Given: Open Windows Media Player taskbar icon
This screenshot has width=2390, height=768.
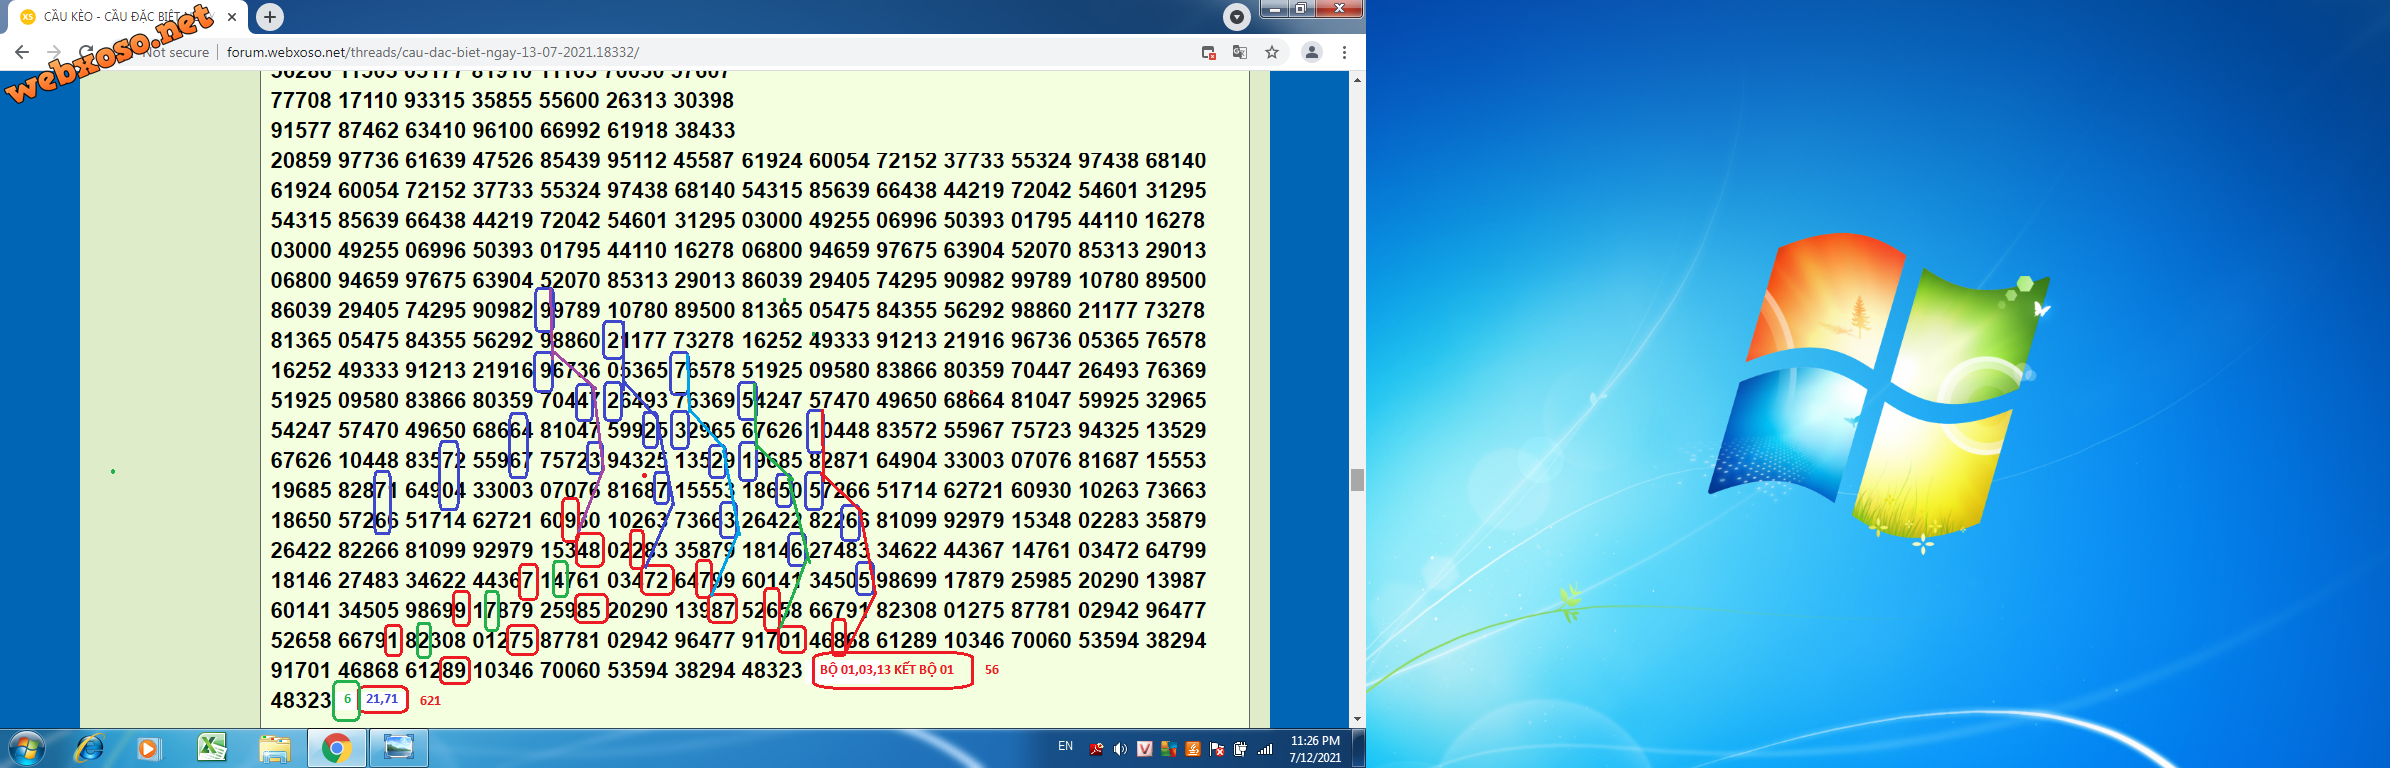Looking at the screenshot, I should (x=149, y=748).
